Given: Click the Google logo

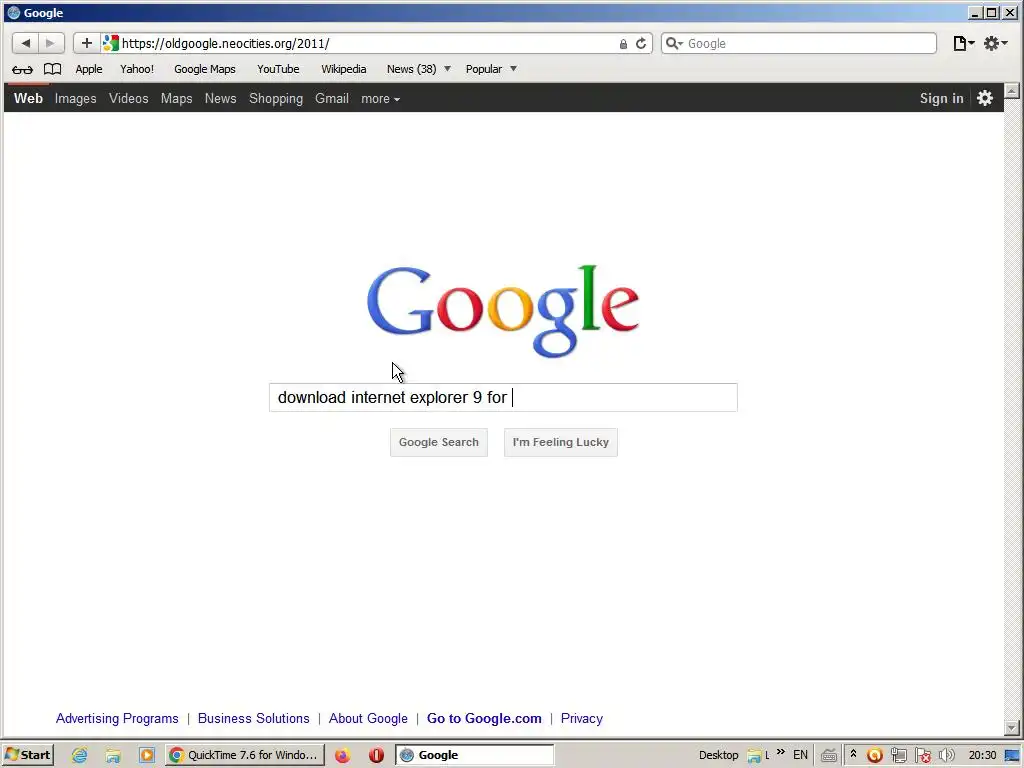Looking at the screenshot, I should [x=503, y=311].
